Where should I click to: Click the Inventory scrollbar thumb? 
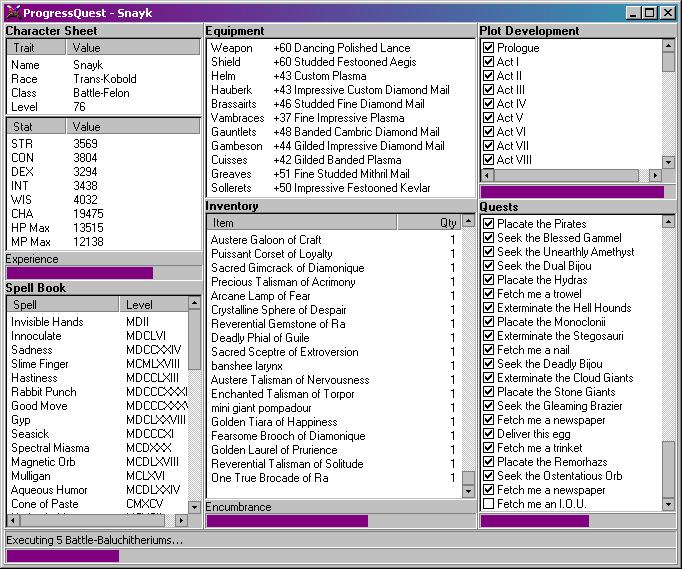468,478
